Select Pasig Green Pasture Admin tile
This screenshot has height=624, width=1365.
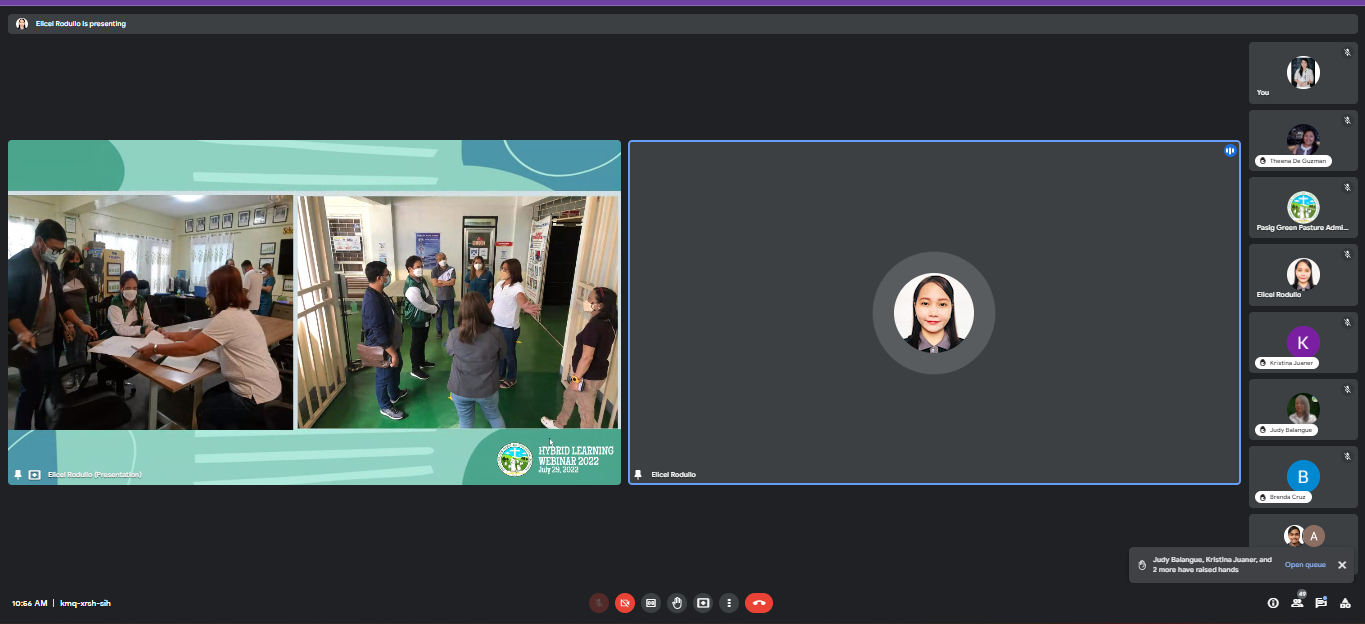(1303, 207)
